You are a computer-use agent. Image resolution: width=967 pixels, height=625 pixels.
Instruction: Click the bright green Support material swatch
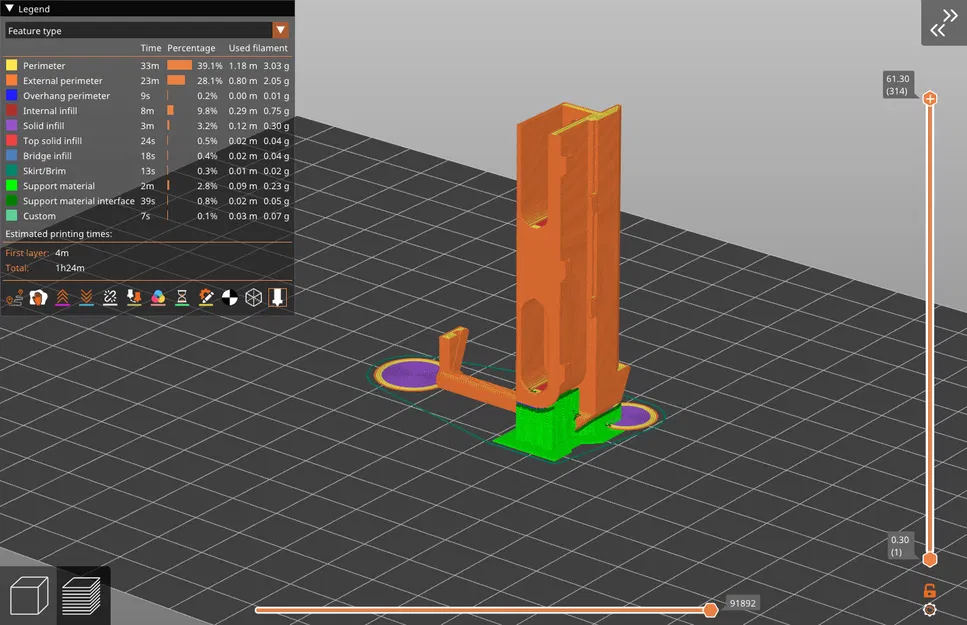coord(11,186)
